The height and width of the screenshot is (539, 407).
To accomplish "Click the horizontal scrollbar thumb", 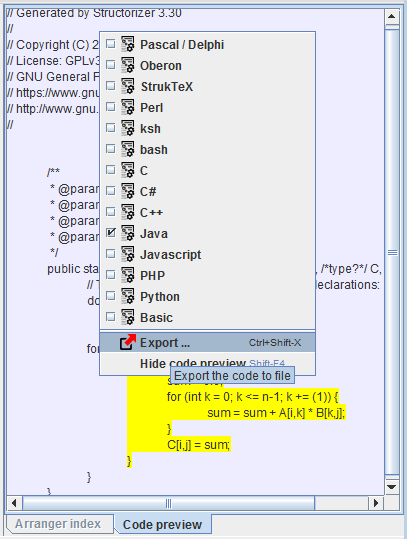I will pos(168,503).
